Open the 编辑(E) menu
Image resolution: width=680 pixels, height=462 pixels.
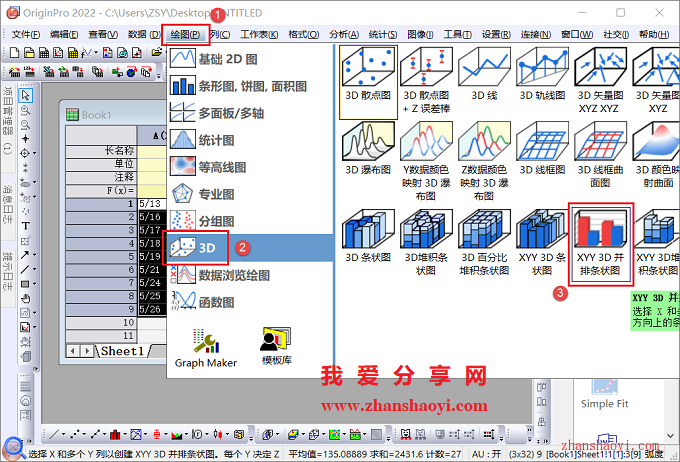pyautogui.click(x=64, y=34)
